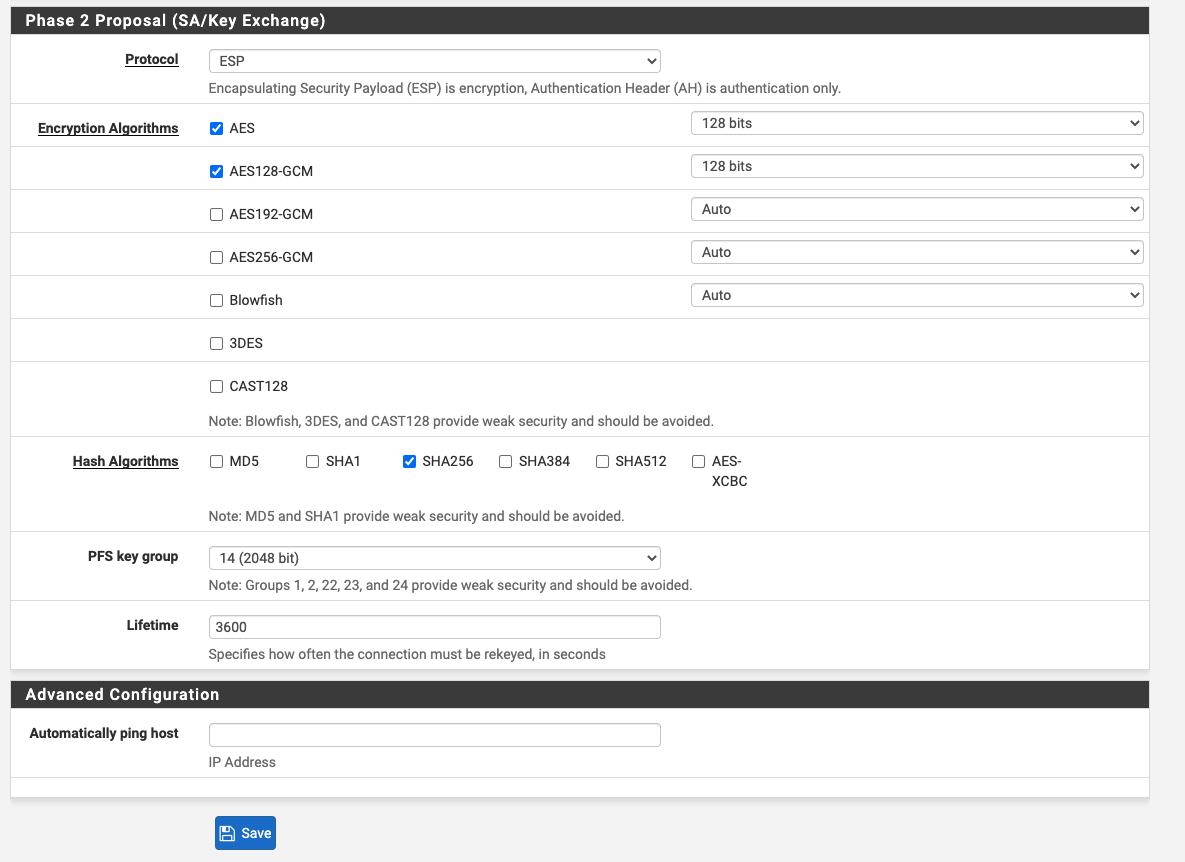The height and width of the screenshot is (862, 1185).
Task: Enable AES192-GCM encryption algorithm
Action: tap(216, 215)
